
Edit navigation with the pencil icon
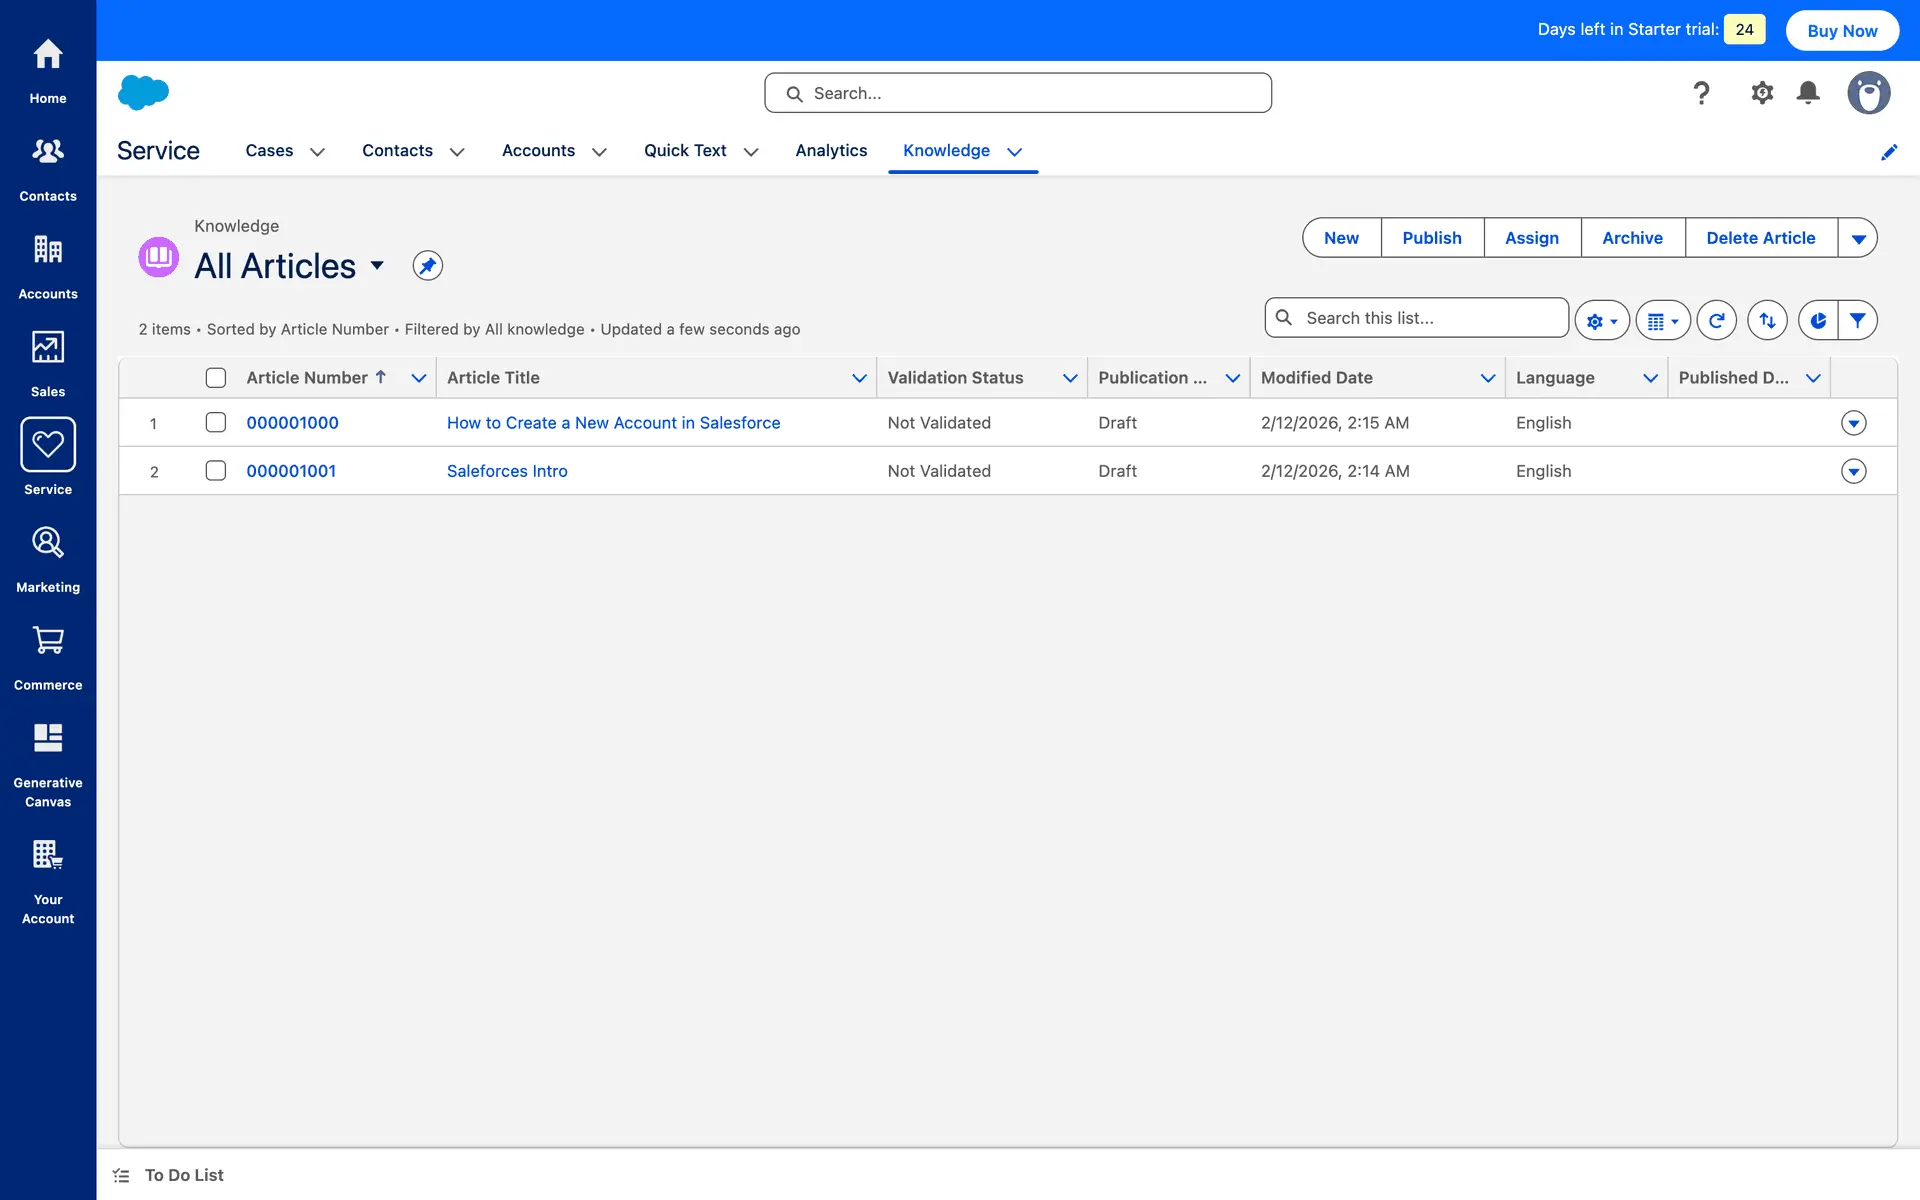point(1888,152)
